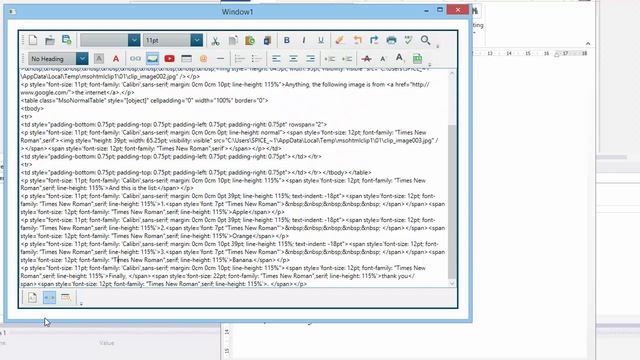The width and height of the screenshot is (640, 360).
Task: Switch to preview mode at editor bottom
Action: (x=66, y=298)
